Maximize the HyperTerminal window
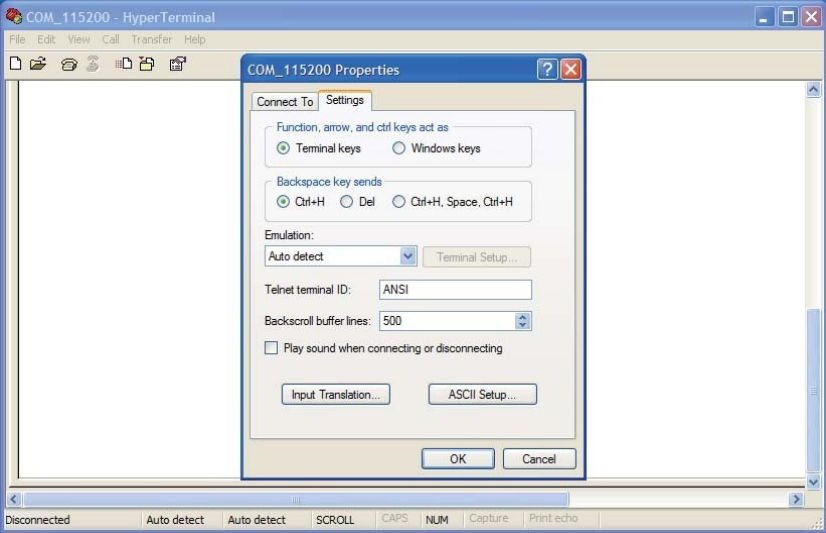 pyautogui.click(x=788, y=17)
